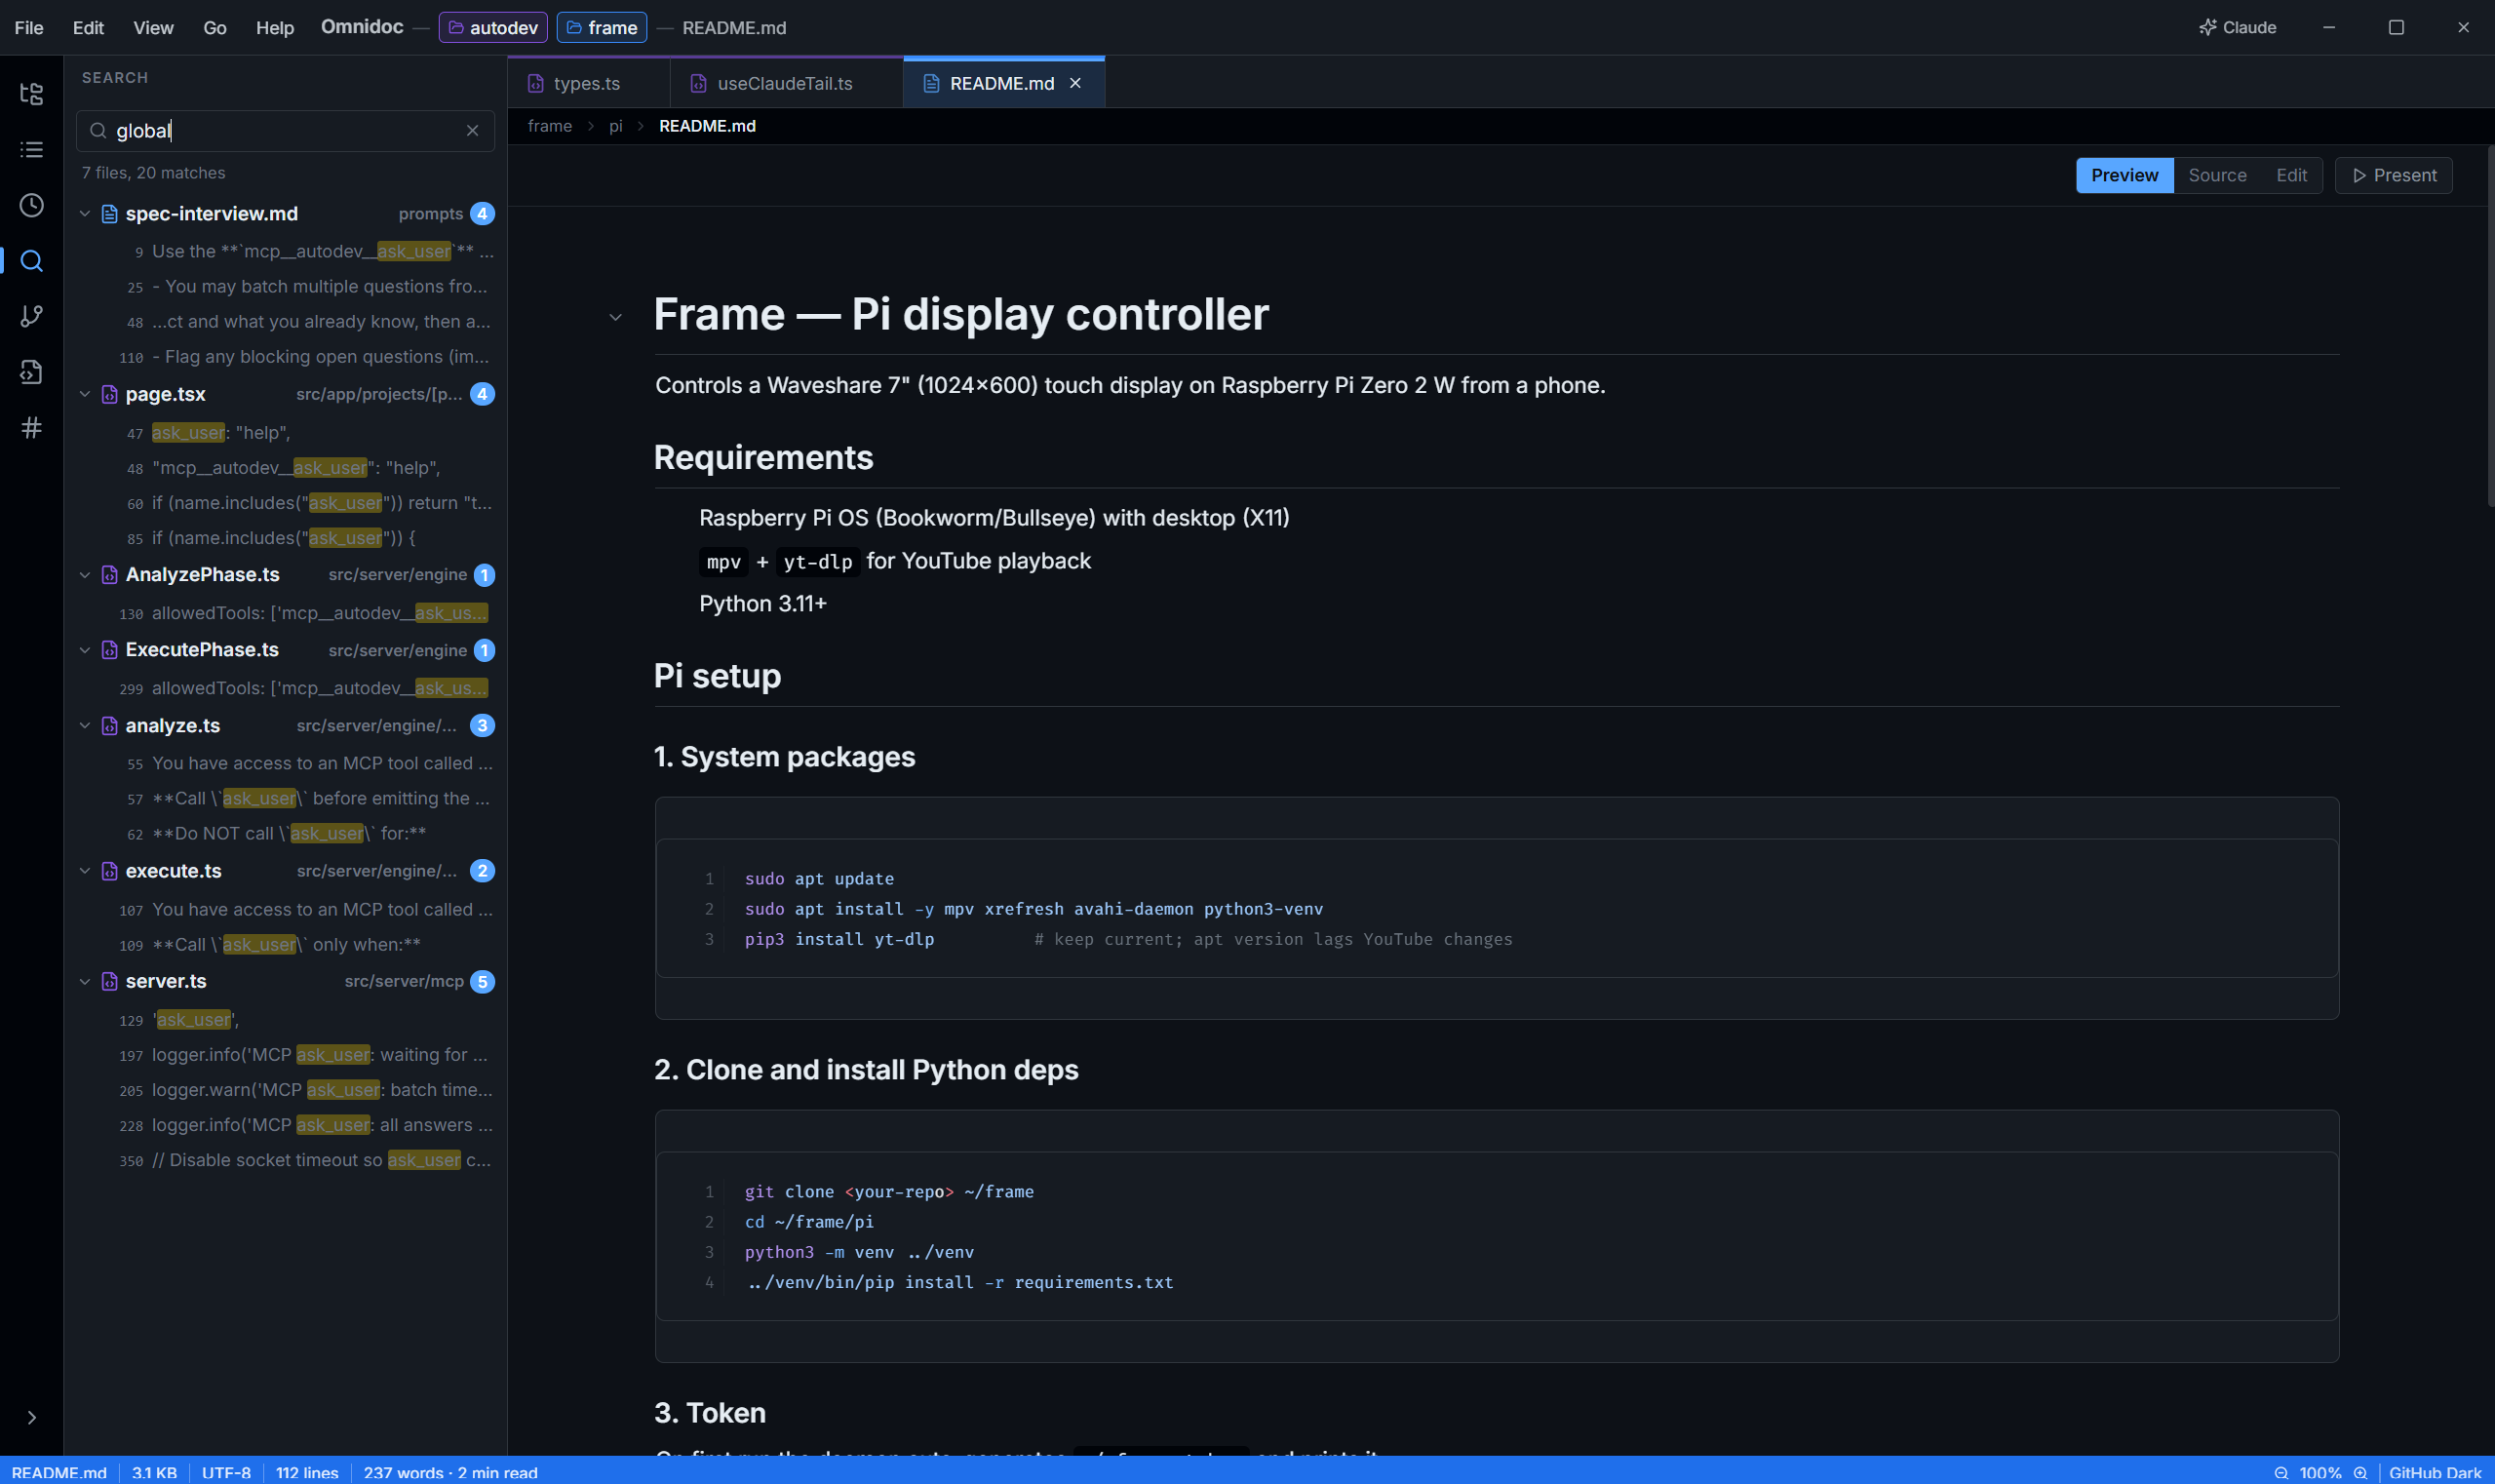This screenshot has height=1484, width=2495.
Task: Click the README.md name in status bar
Action: 59,1473
